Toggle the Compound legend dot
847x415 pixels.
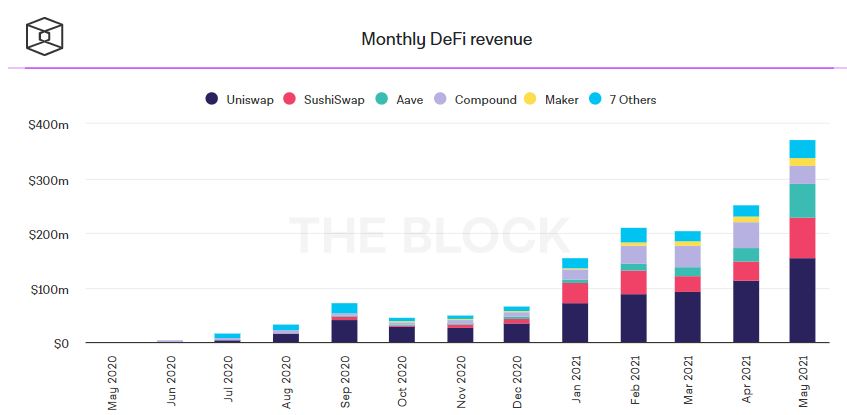[x=441, y=99]
